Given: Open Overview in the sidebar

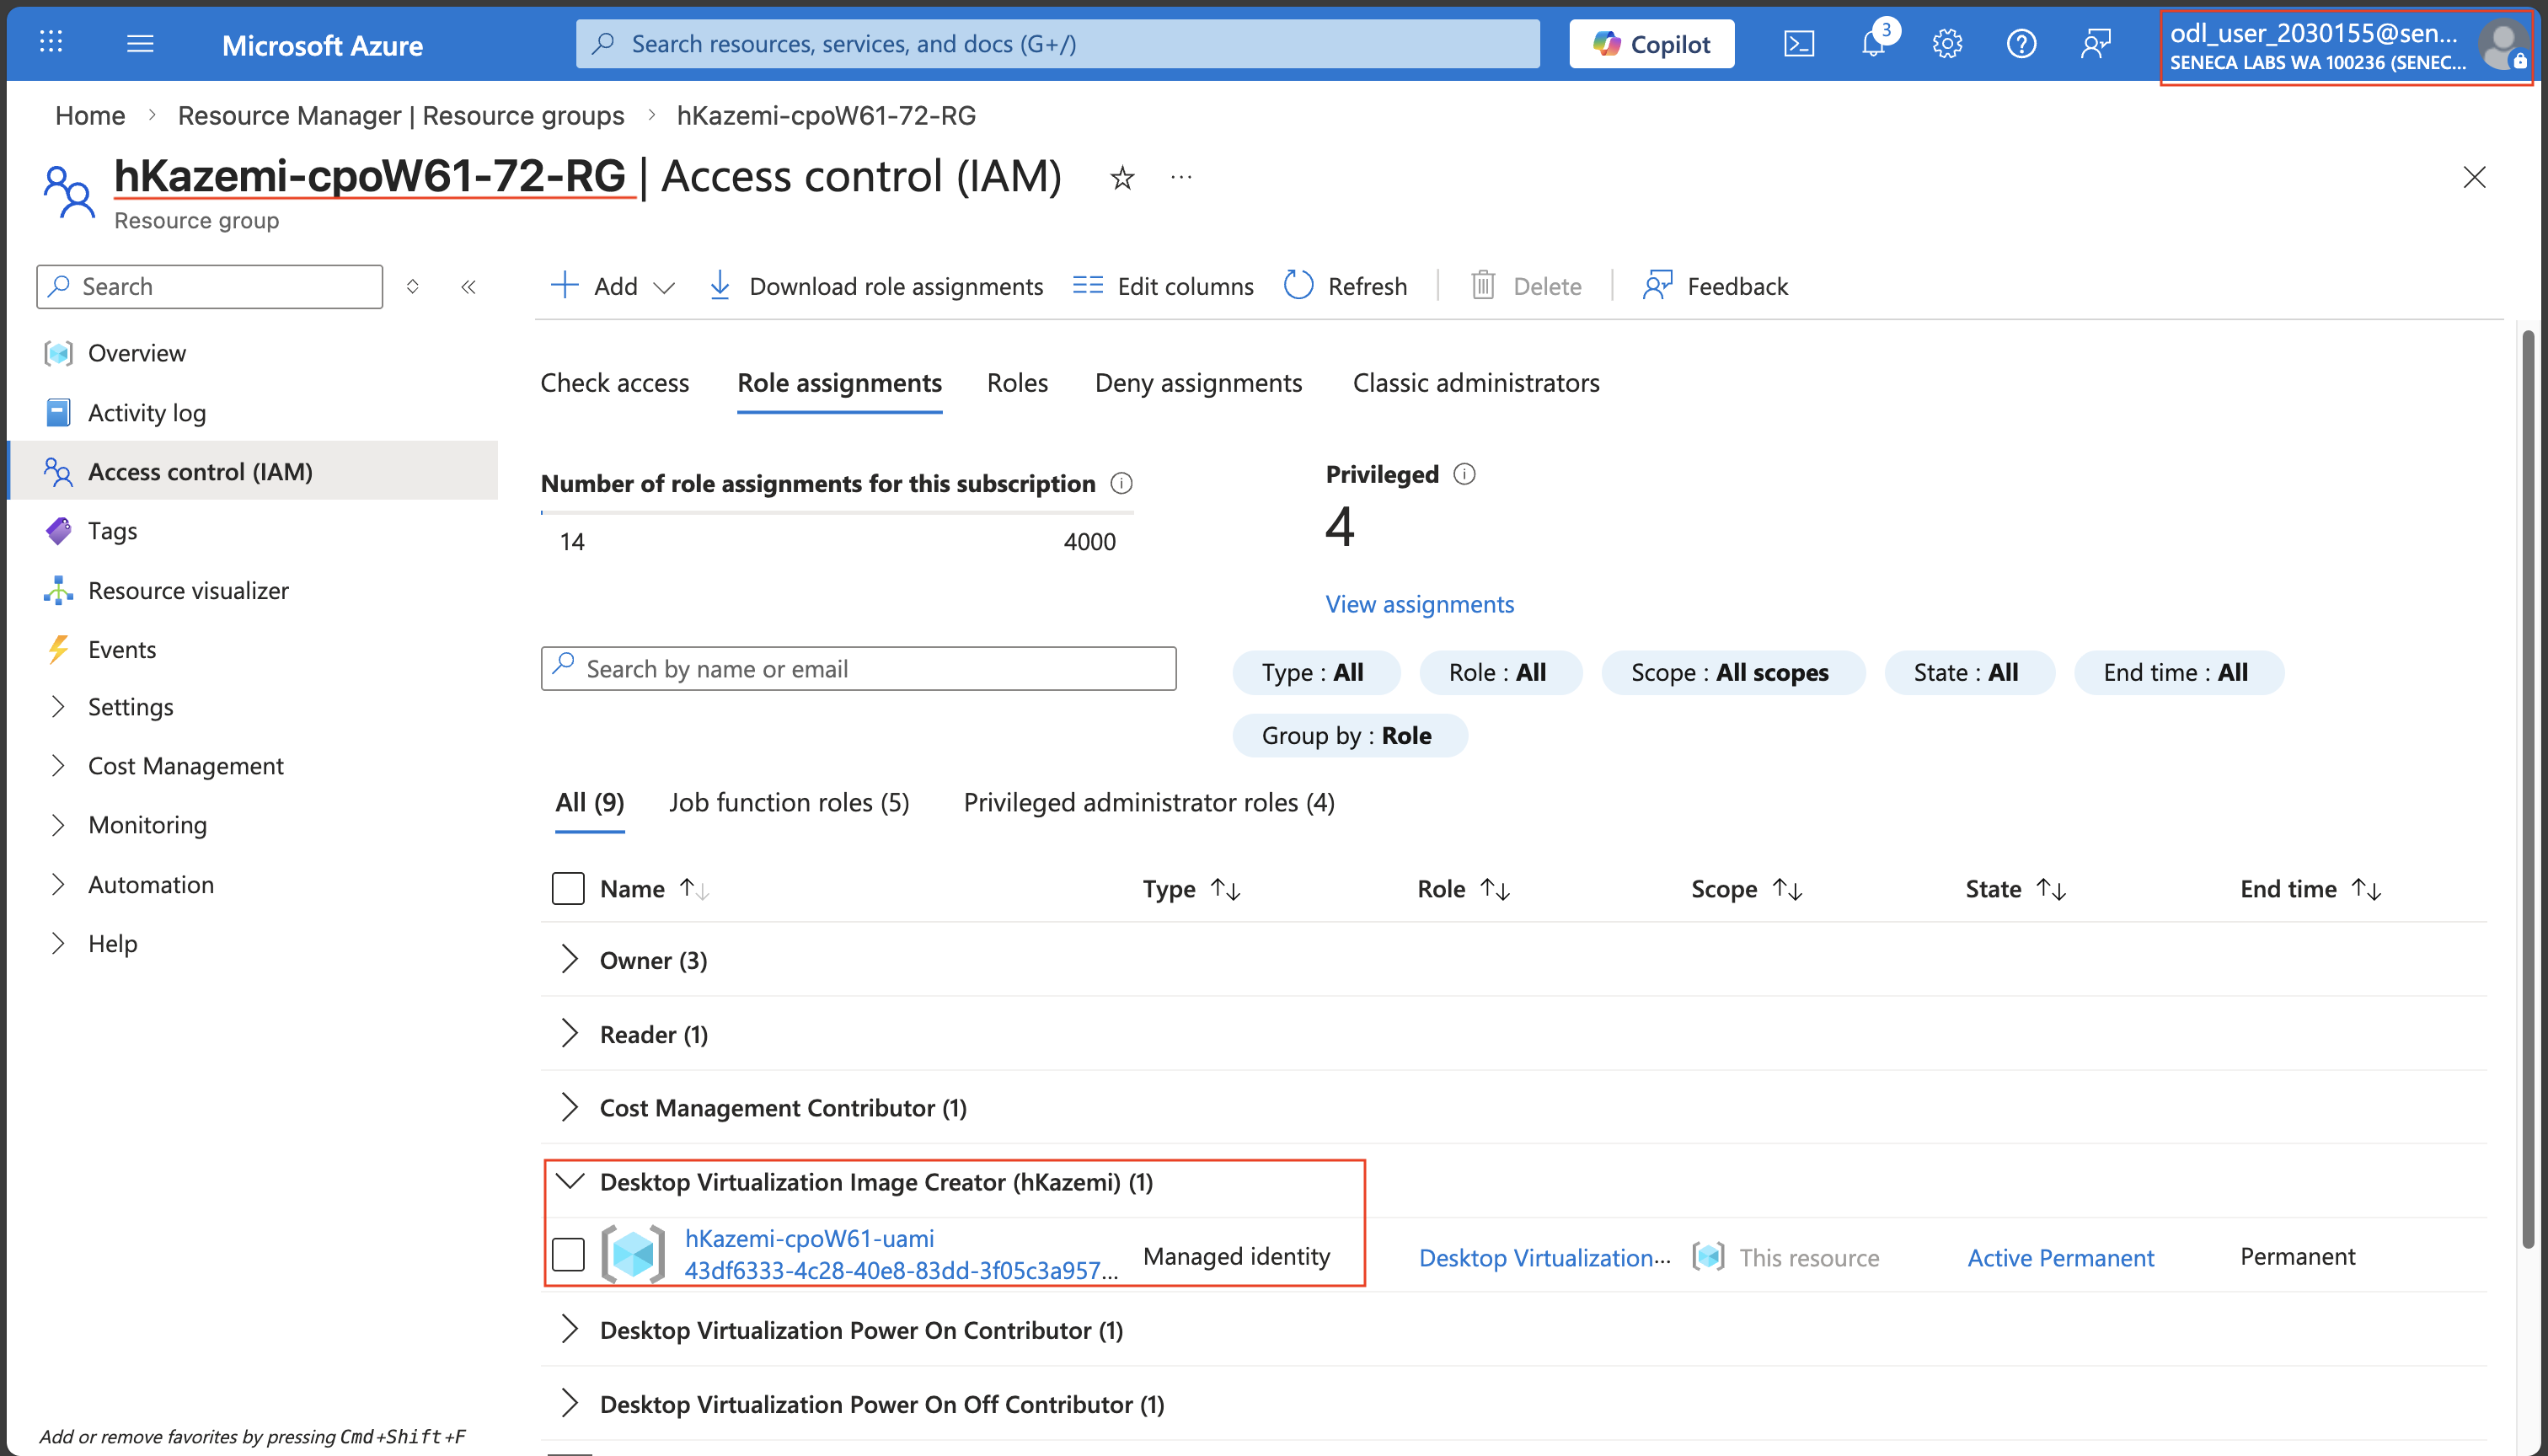Looking at the screenshot, I should [137, 353].
